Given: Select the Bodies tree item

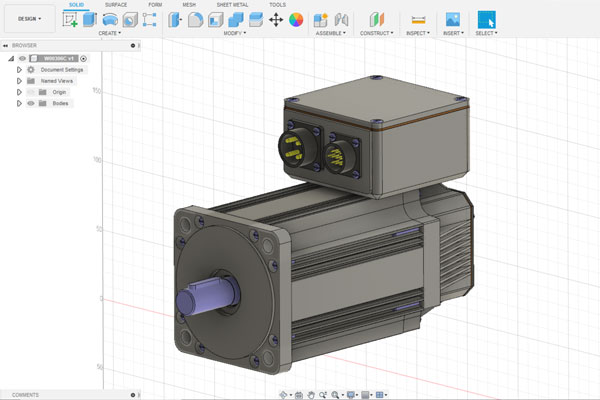Looking at the screenshot, I should point(60,103).
